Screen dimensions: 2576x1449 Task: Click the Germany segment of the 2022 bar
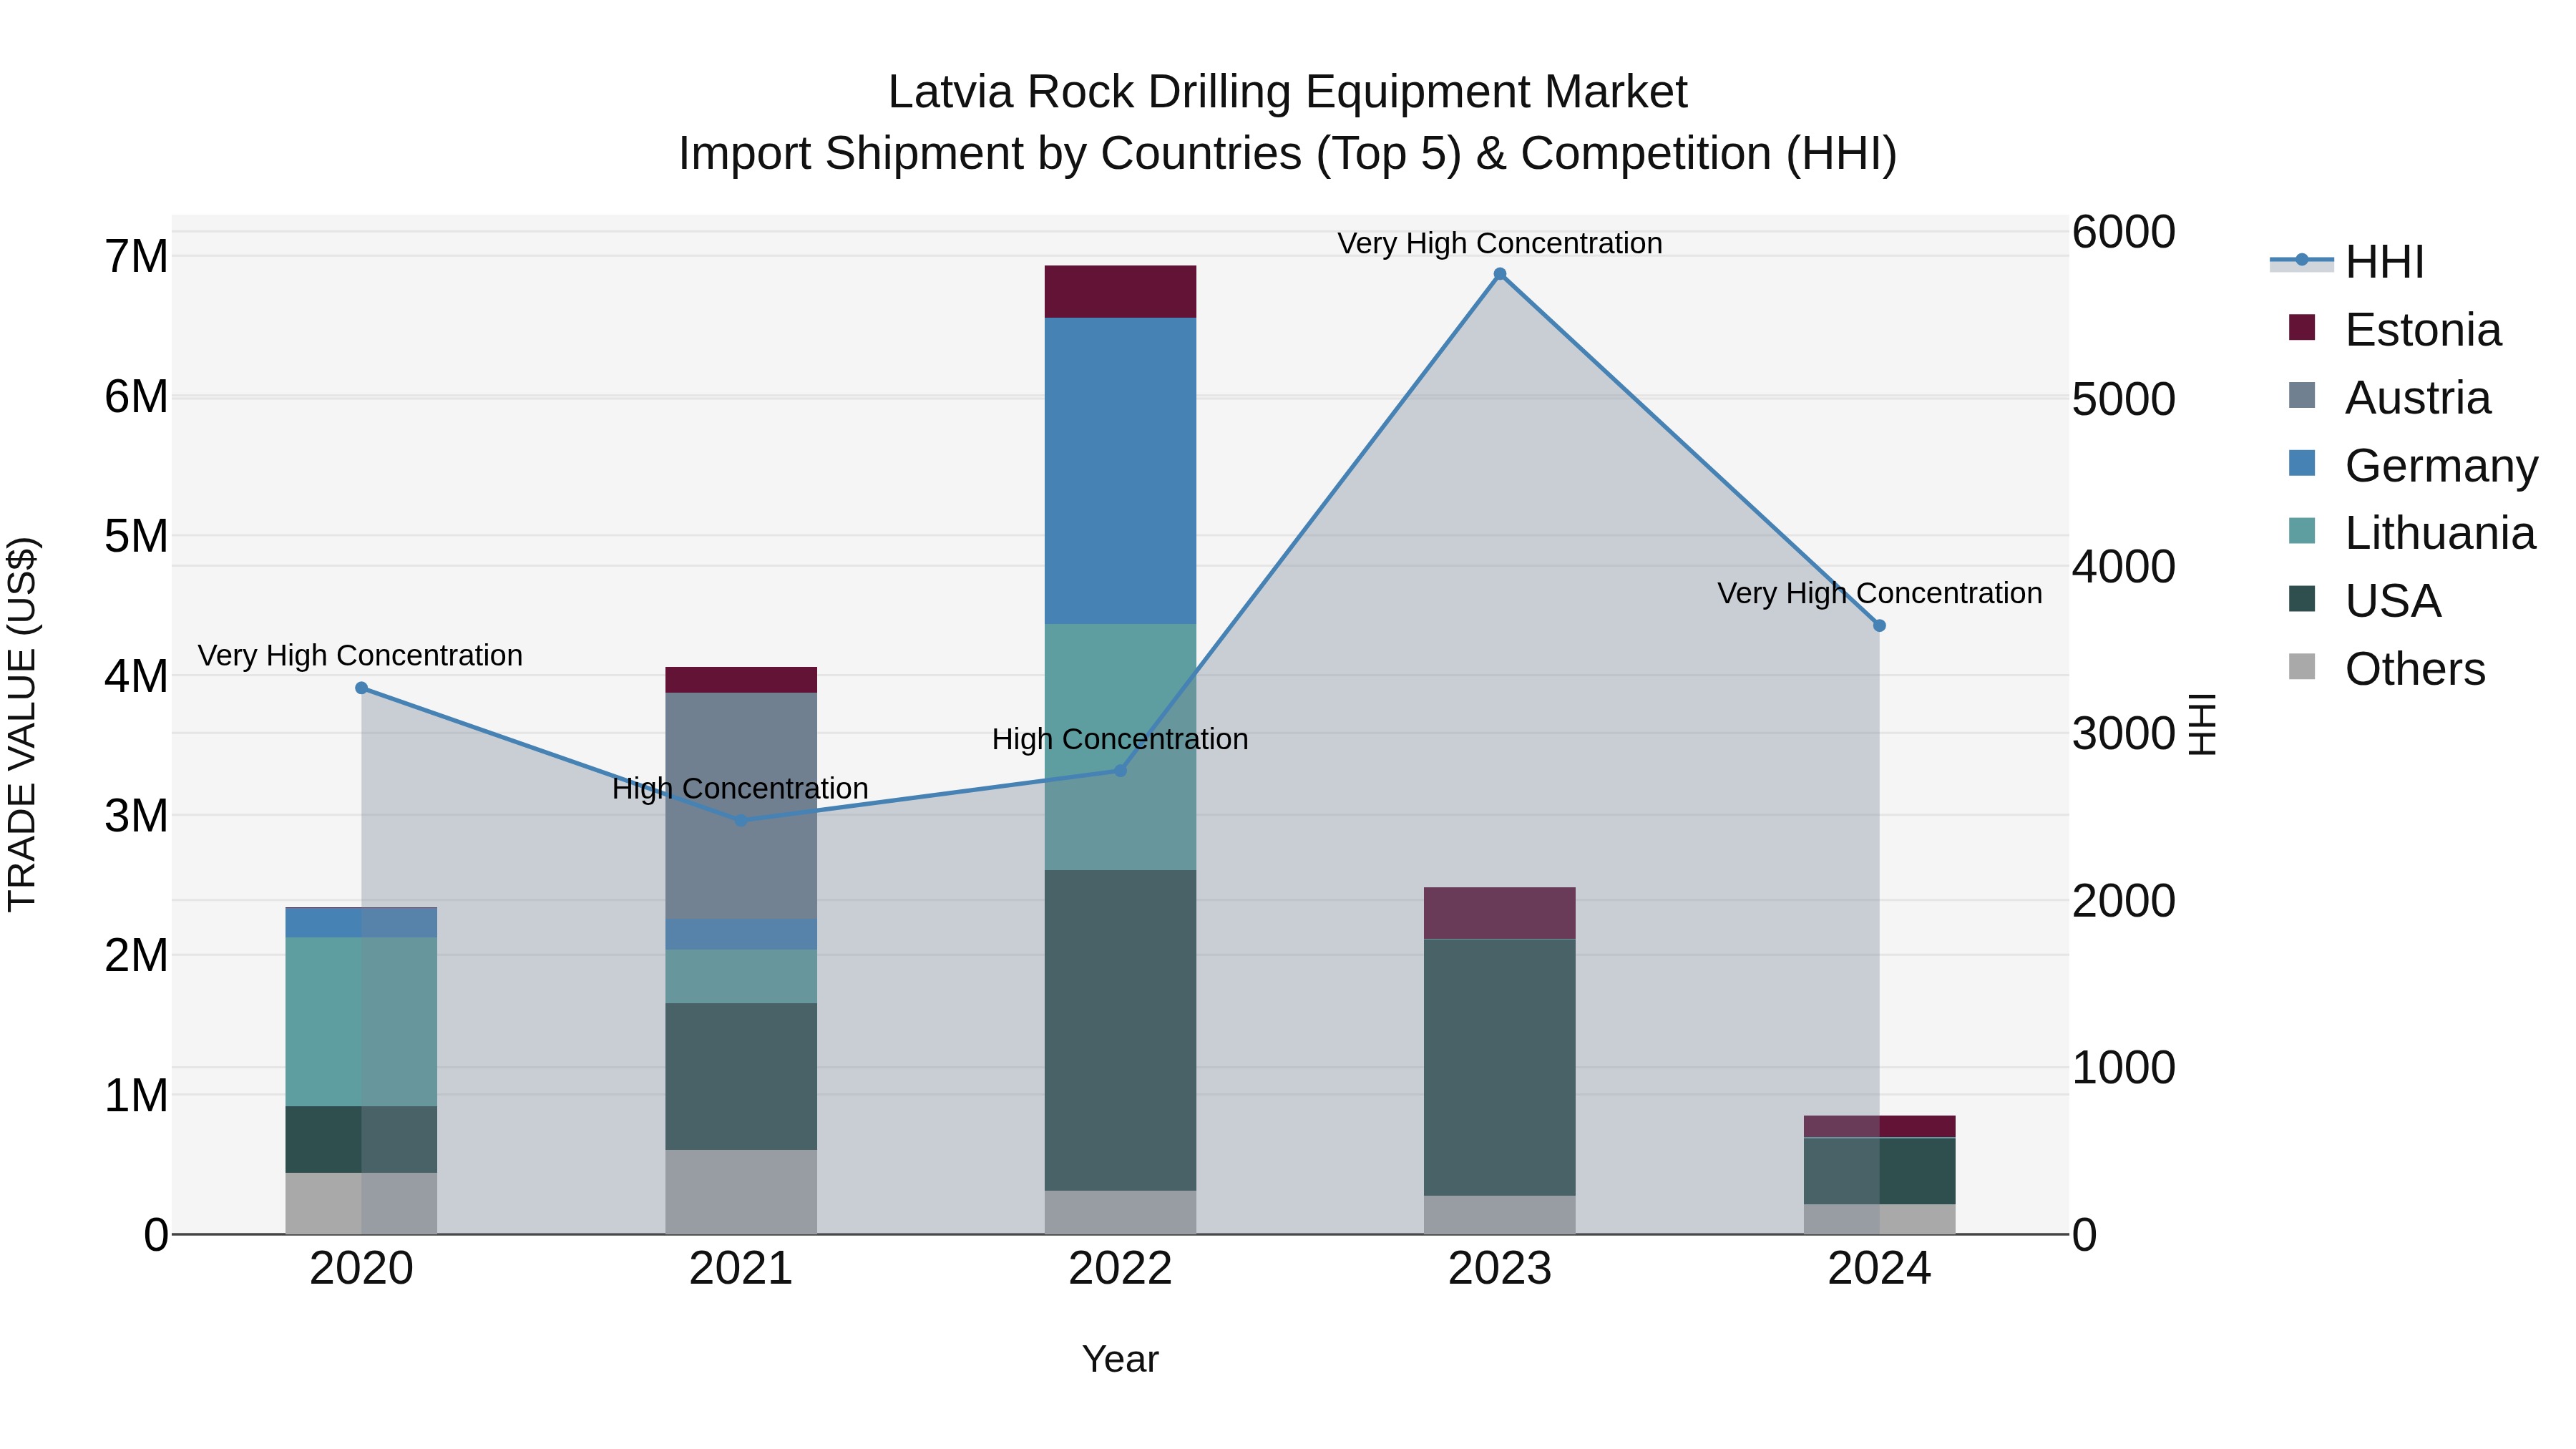(x=1120, y=471)
